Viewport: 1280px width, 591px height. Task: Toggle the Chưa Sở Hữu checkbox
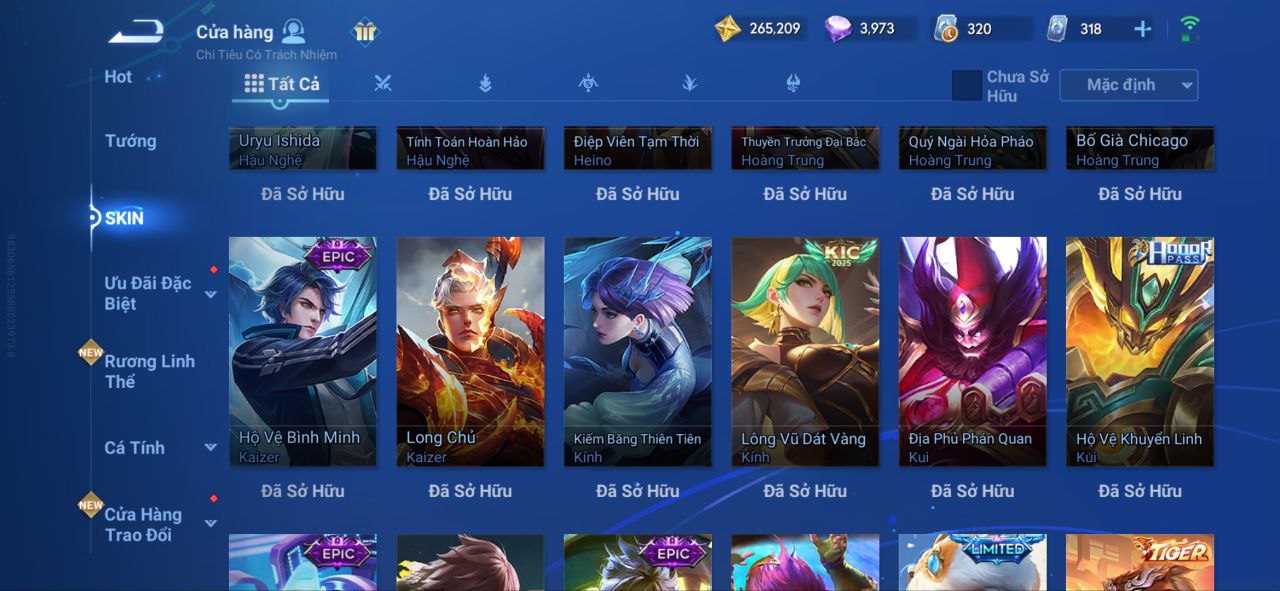(x=967, y=85)
